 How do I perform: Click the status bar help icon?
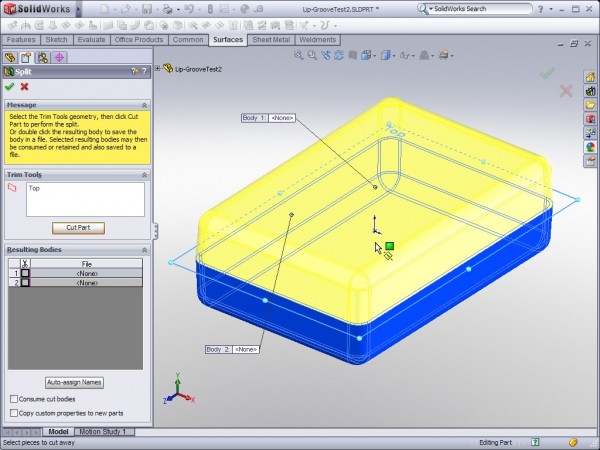coord(536,442)
